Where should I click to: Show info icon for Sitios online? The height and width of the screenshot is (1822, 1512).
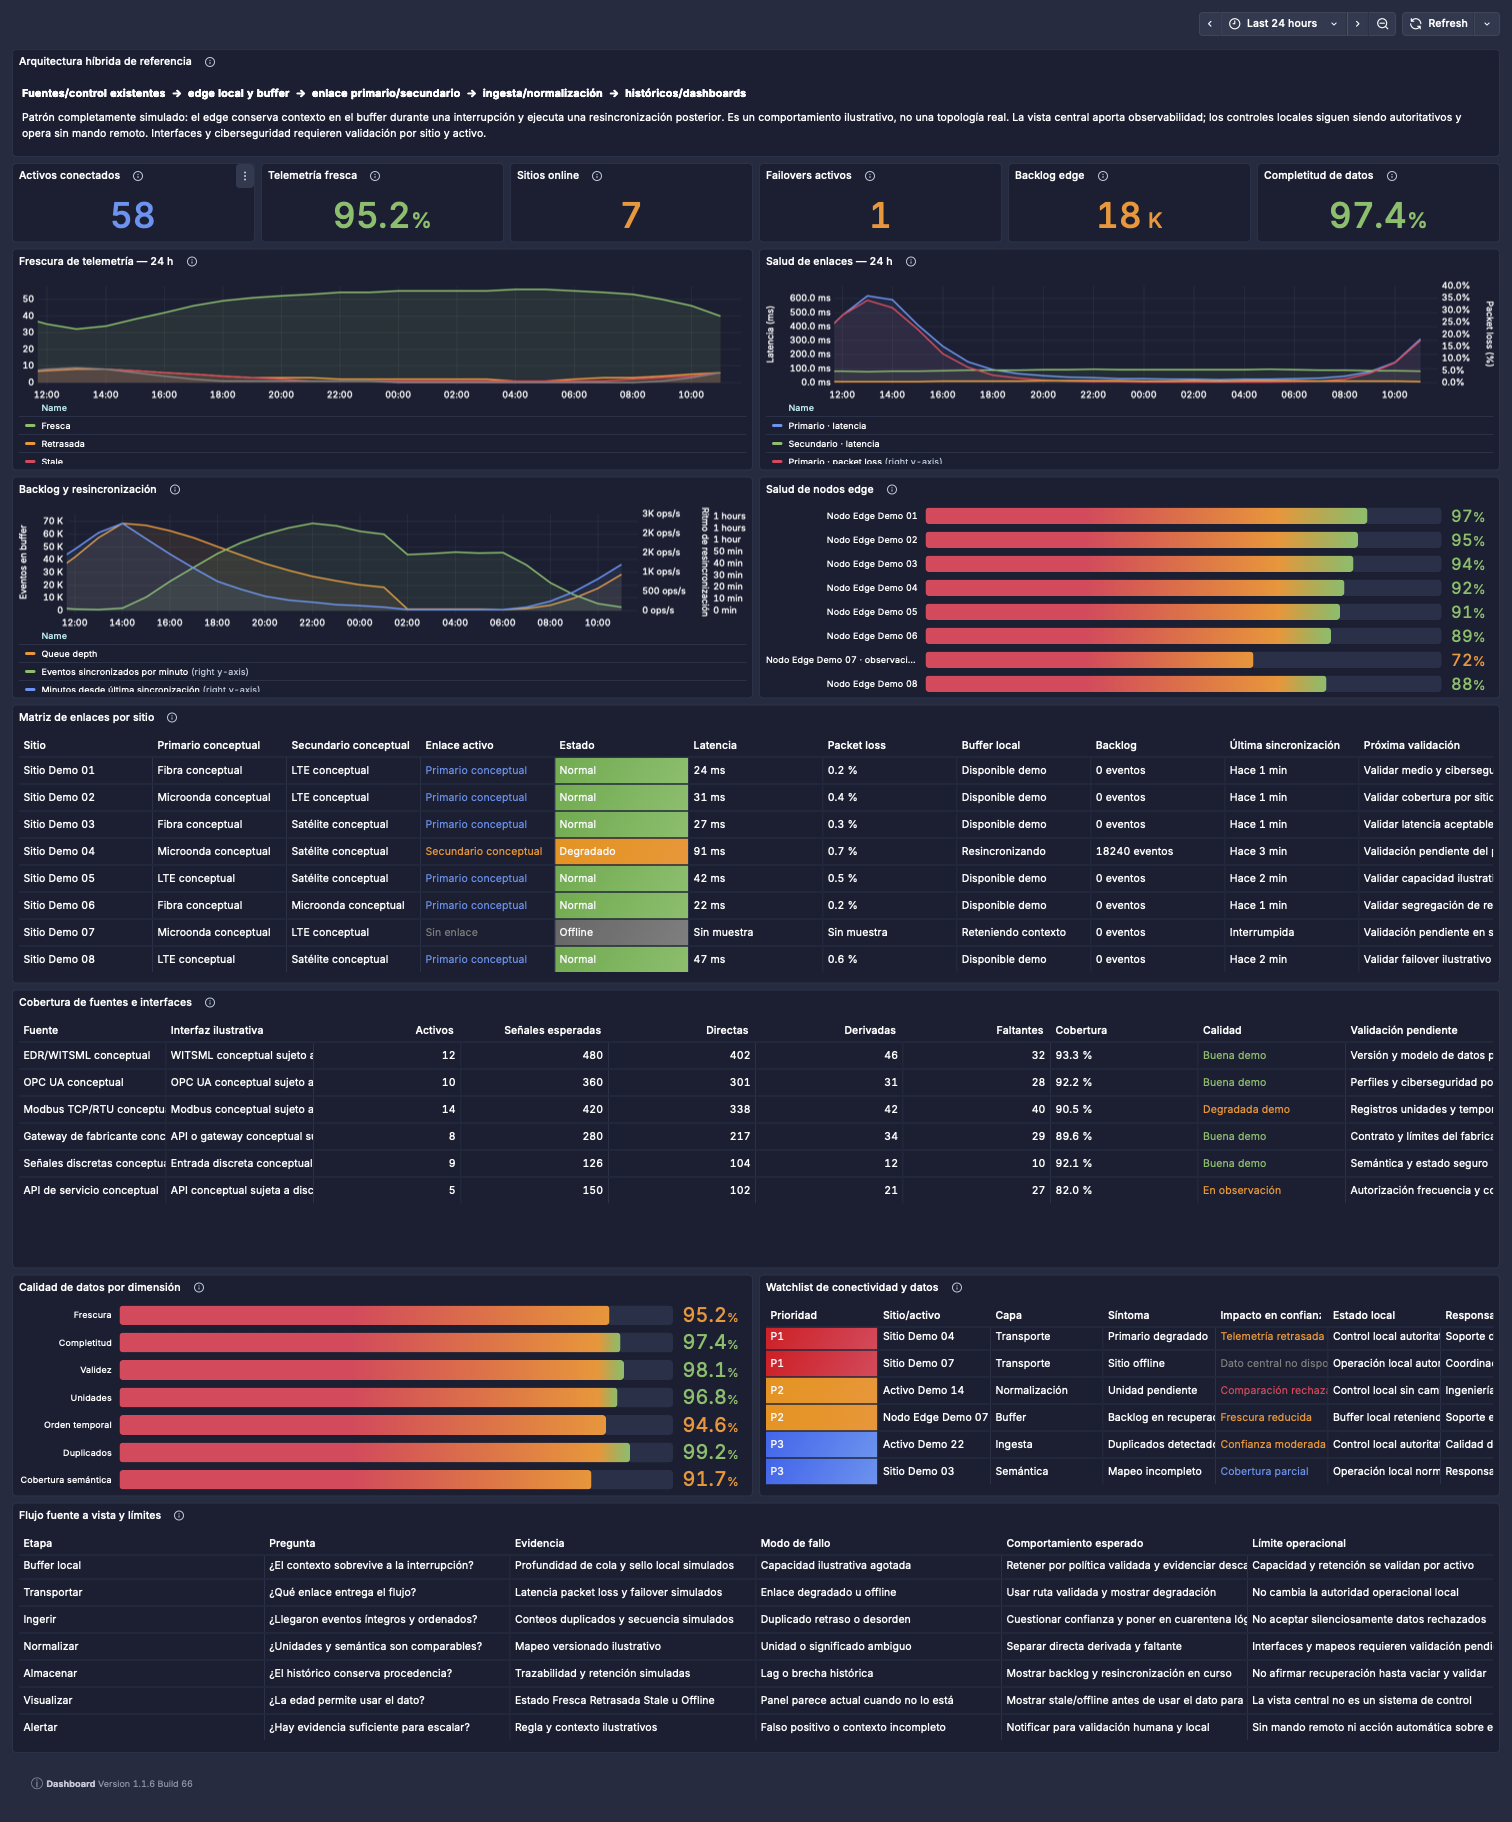tap(597, 176)
